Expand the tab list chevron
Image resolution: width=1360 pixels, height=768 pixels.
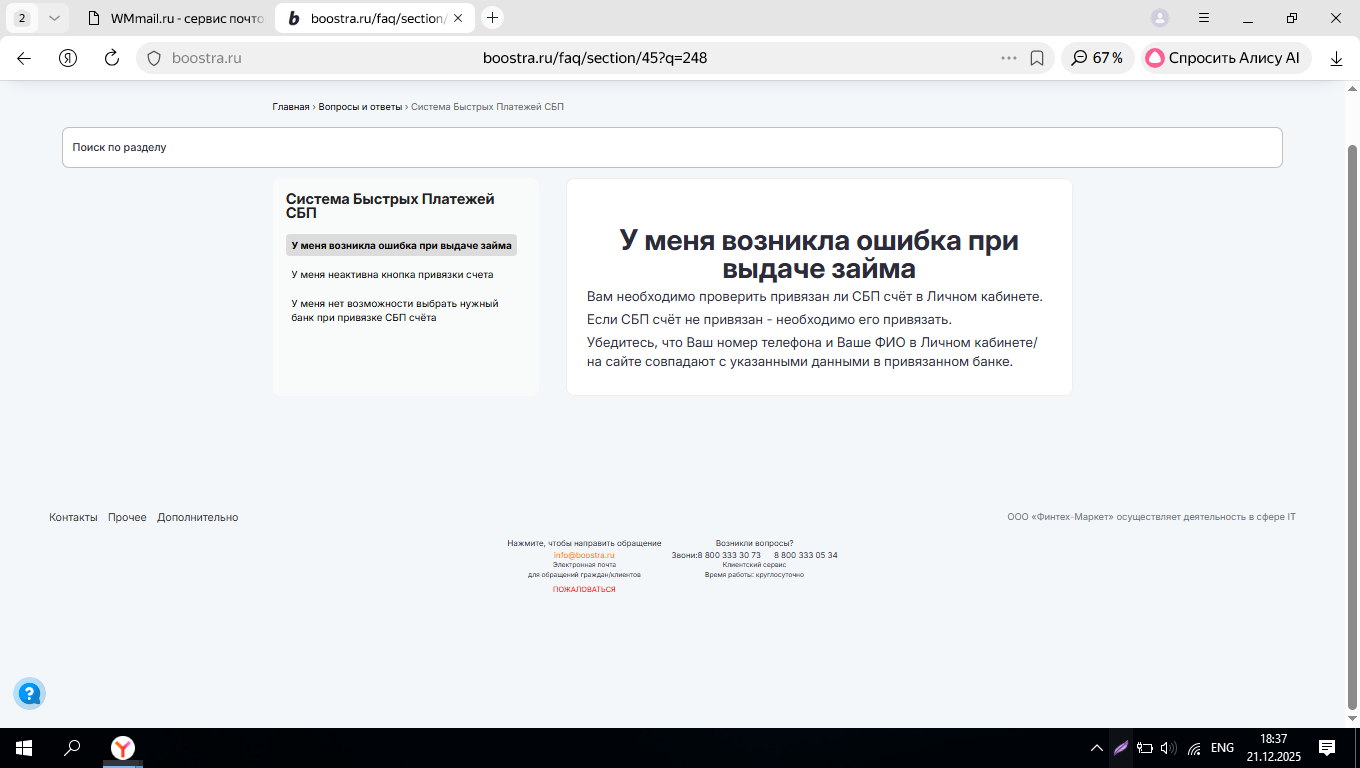[x=54, y=18]
